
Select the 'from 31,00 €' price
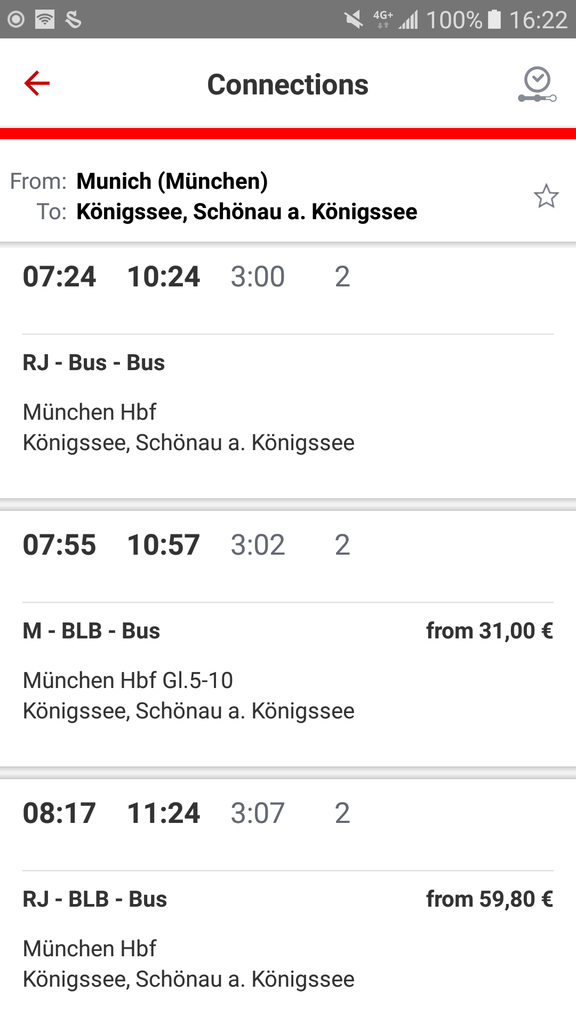tap(490, 631)
